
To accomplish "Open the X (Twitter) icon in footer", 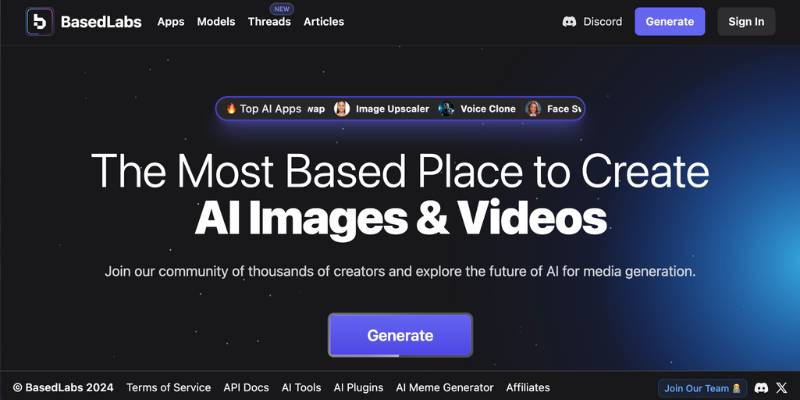I will (782, 388).
